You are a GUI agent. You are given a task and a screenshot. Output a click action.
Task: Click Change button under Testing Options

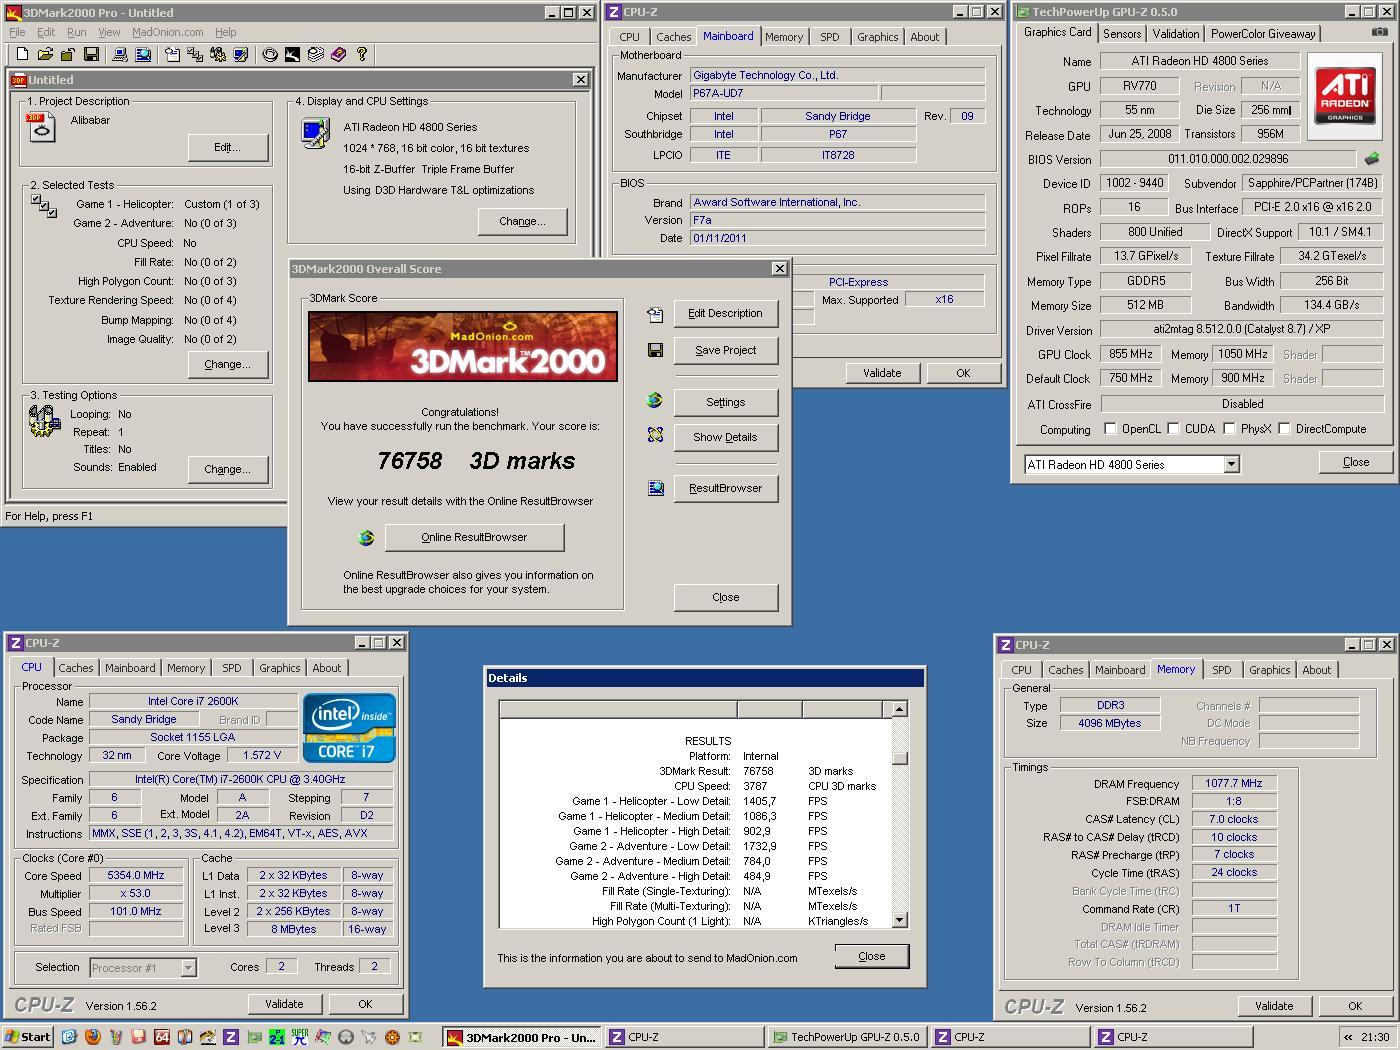(227, 469)
